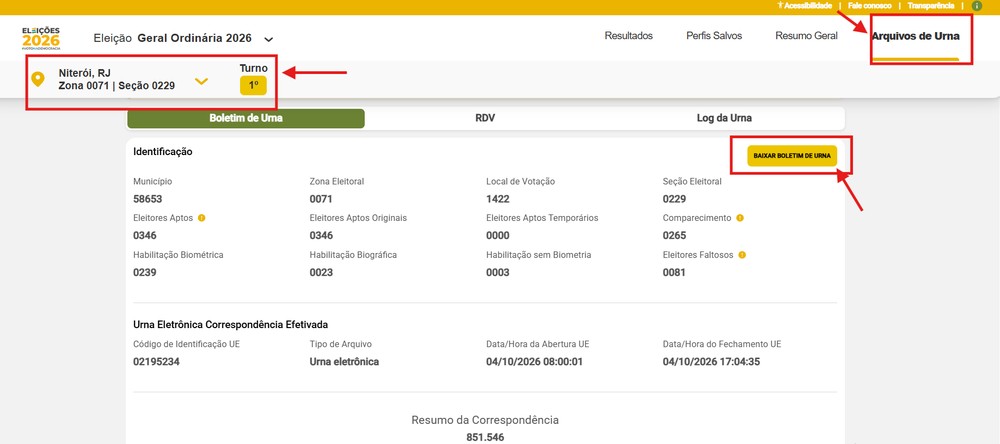1000x444 pixels.
Task: Click the green info icon in the top bar
Action: tap(976, 6)
